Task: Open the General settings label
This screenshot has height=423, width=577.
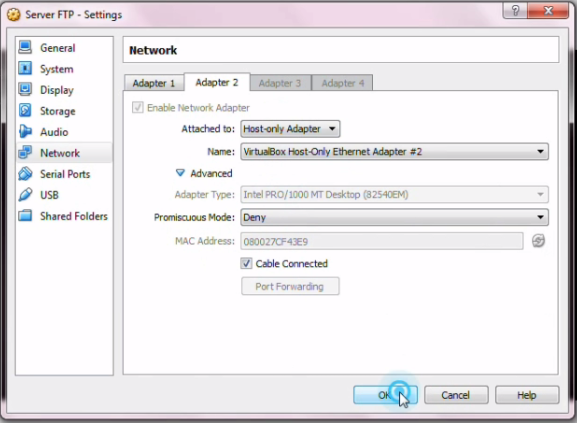Action: point(57,48)
